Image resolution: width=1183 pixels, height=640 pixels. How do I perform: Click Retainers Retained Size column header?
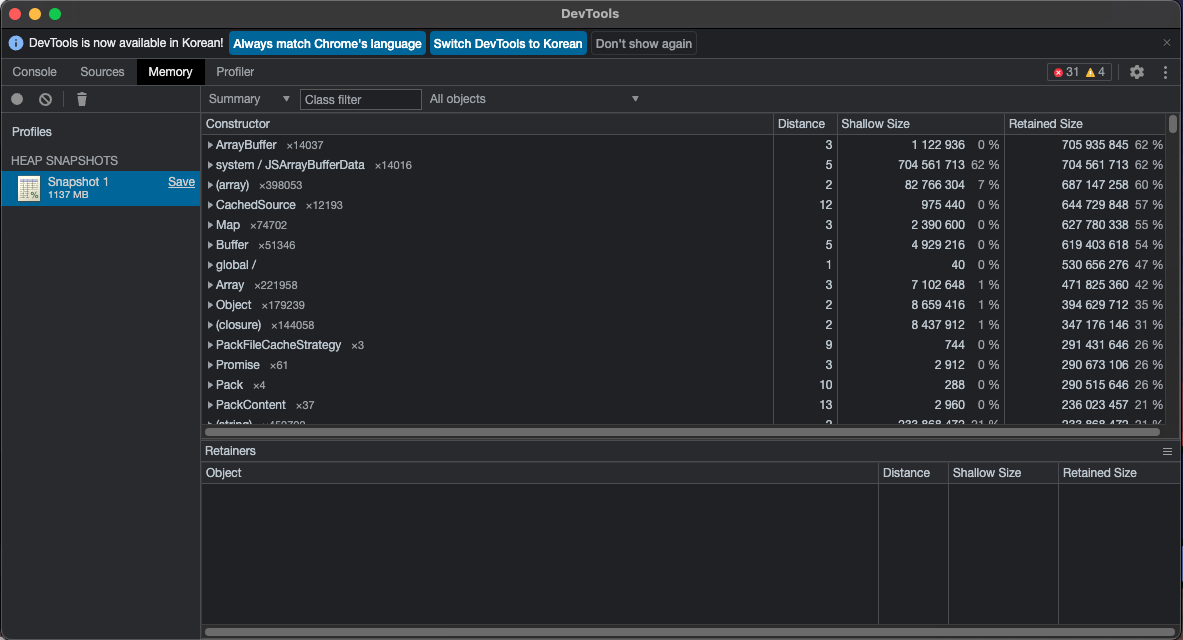tap(1119, 472)
